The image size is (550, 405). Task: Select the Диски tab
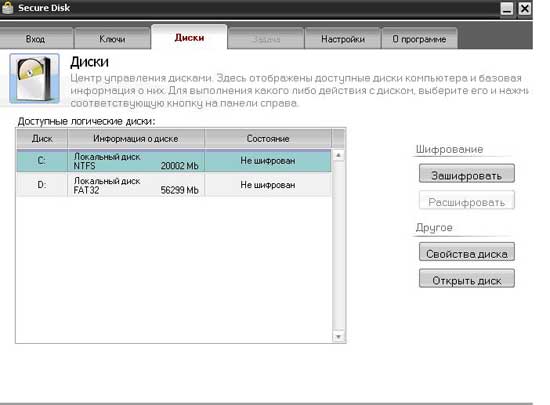tap(189, 37)
